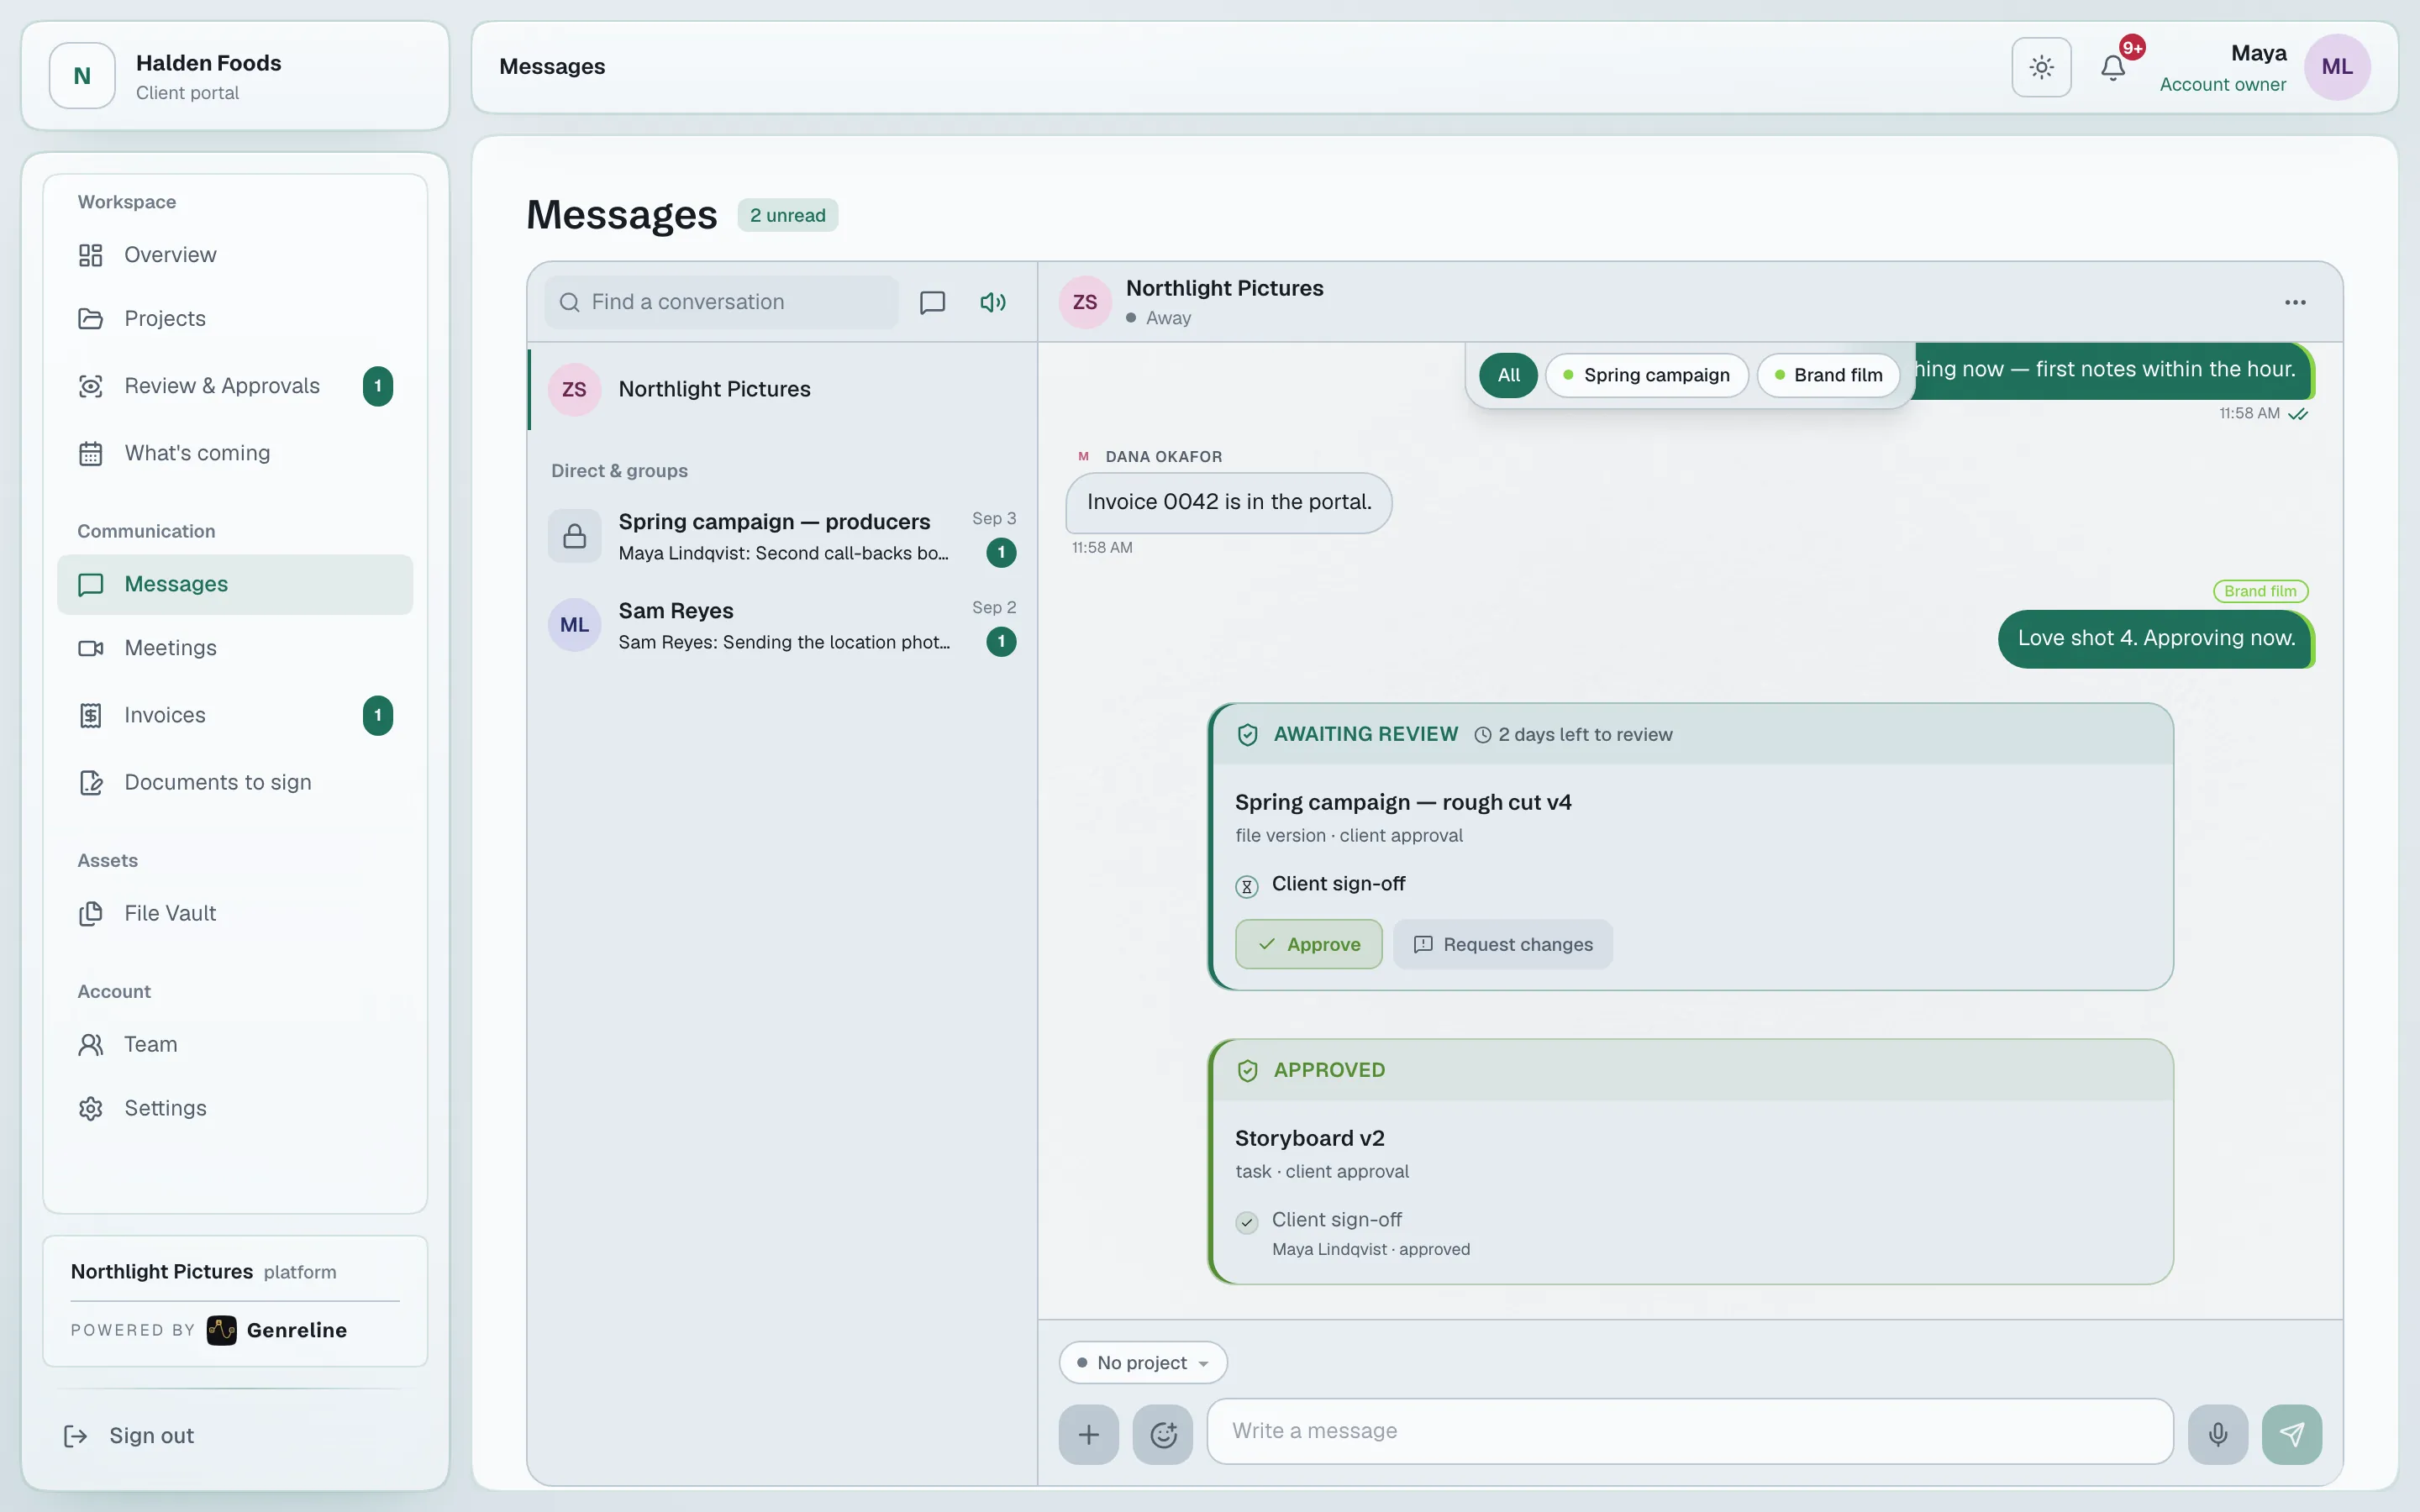Open the emoji picker
This screenshot has width=2420, height=1512.
pyautogui.click(x=1163, y=1434)
